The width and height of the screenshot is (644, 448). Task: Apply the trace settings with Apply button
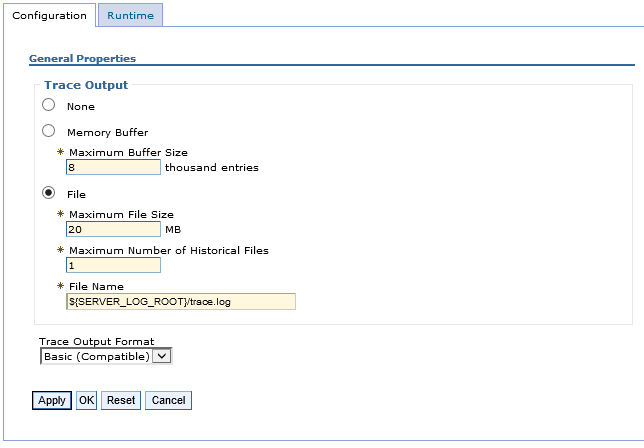[52, 400]
